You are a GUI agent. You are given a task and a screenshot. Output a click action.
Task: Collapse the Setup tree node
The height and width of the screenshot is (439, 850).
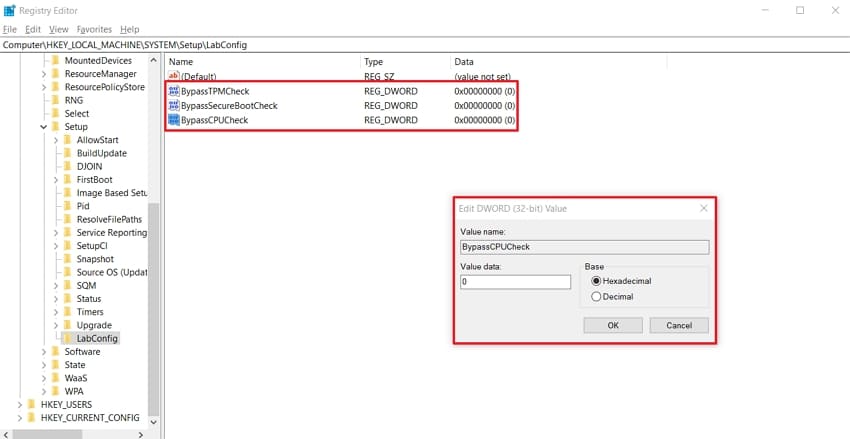pyautogui.click(x=44, y=127)
